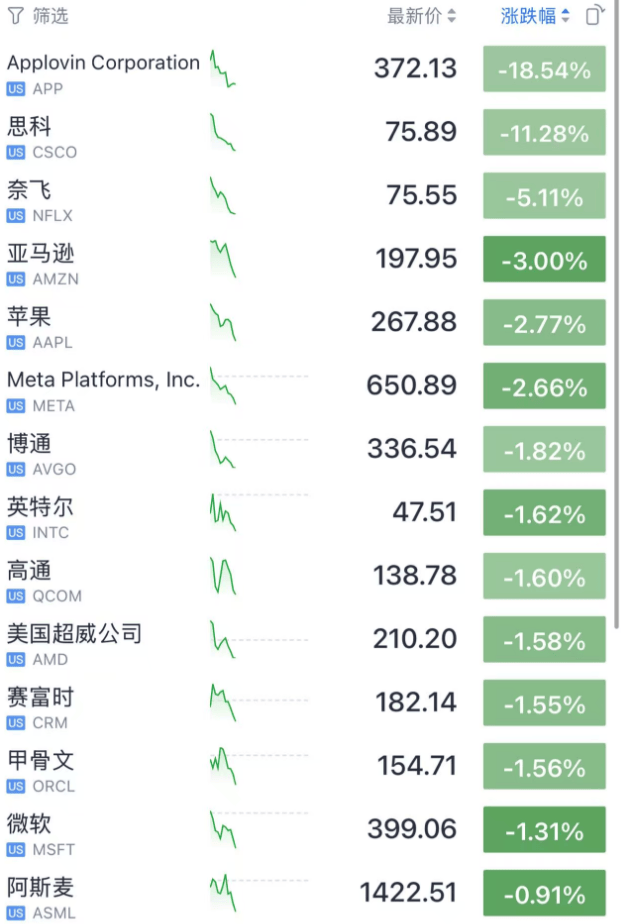The height and width of the screenshot is (924, 621).
Task: Select the 涨跌幅 column header
Action: (527, 16)
